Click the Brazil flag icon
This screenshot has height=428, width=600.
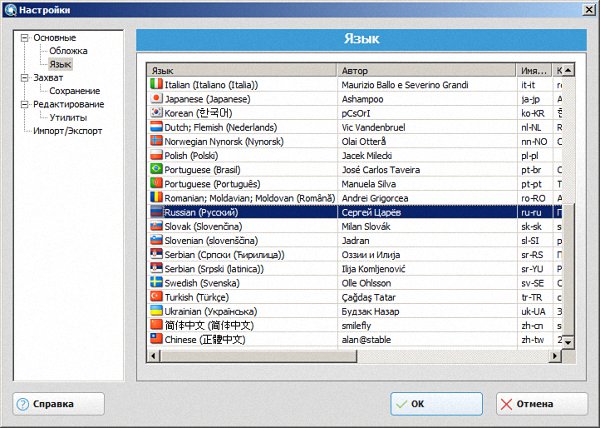tap(155, 170)
